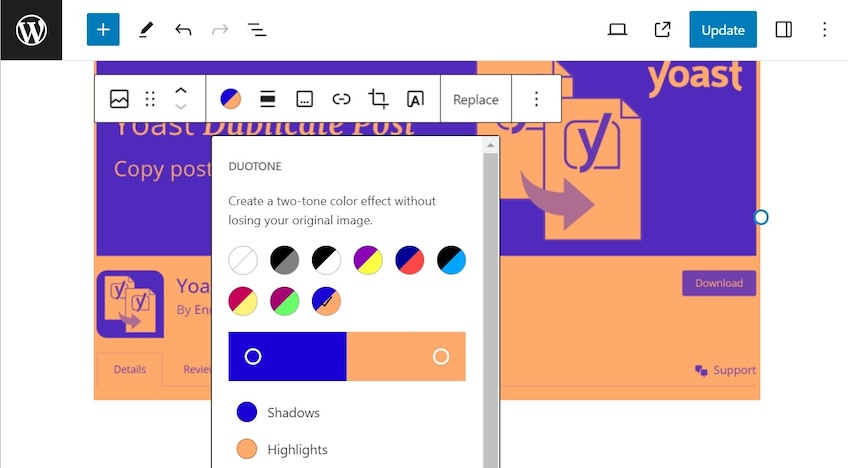Toggle the Settings sidebar panel
The image size is (848, 468).
tap(784, 30)
